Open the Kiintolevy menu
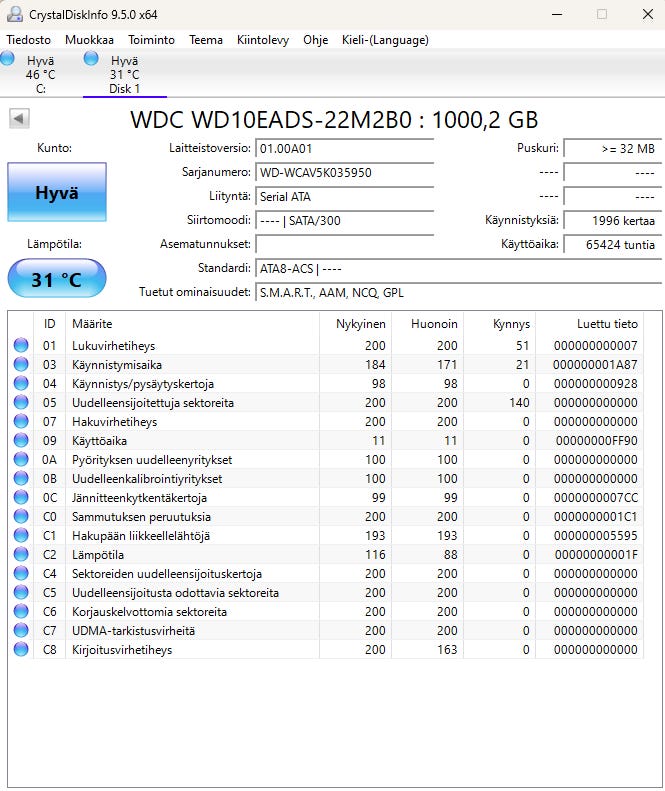Viewport: 665px width, 791px height. [263, 40]
